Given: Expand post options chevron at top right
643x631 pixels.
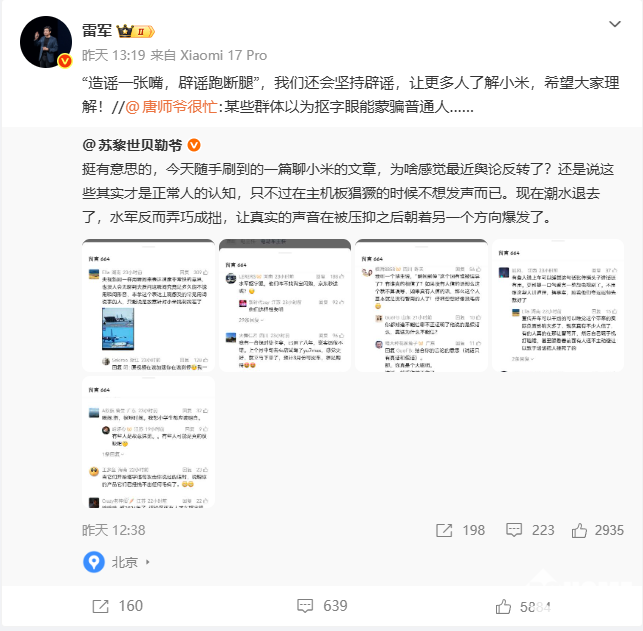Looking at the screenshot, I should 614,24.
